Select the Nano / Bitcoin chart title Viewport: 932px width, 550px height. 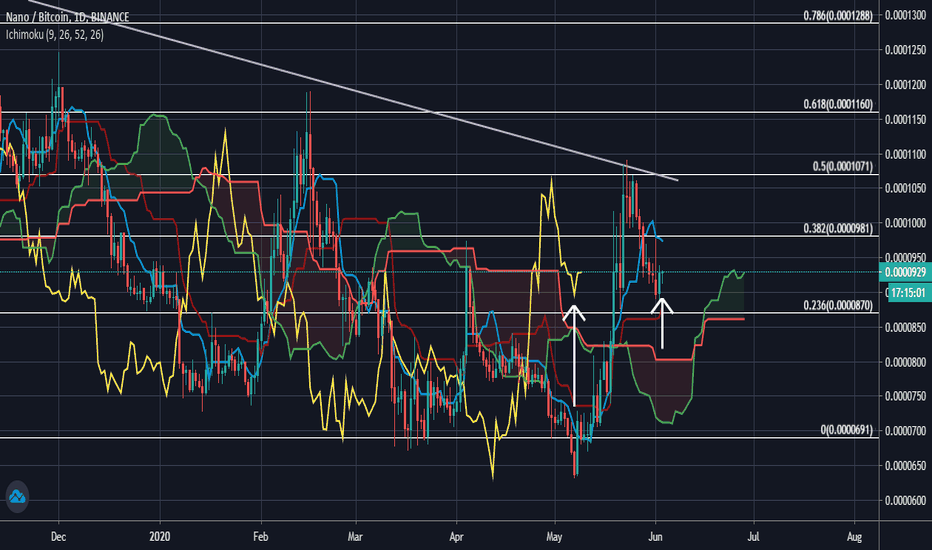point(67,17)
